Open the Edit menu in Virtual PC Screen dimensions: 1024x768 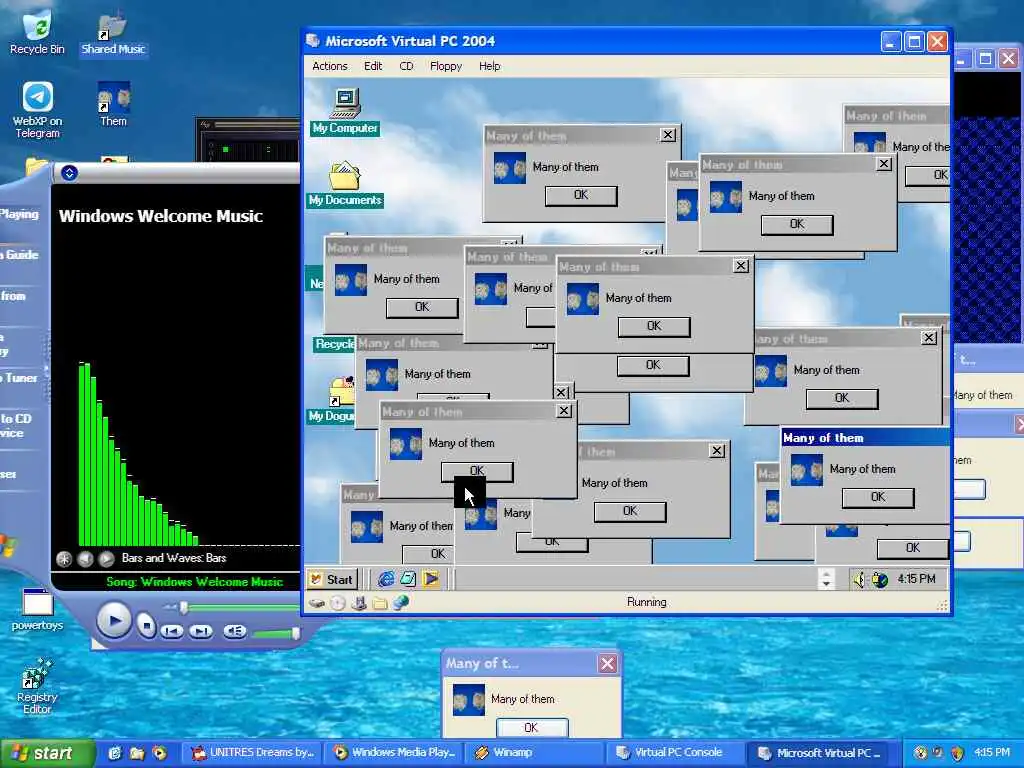pyautogui.click(x=373, y=66)
